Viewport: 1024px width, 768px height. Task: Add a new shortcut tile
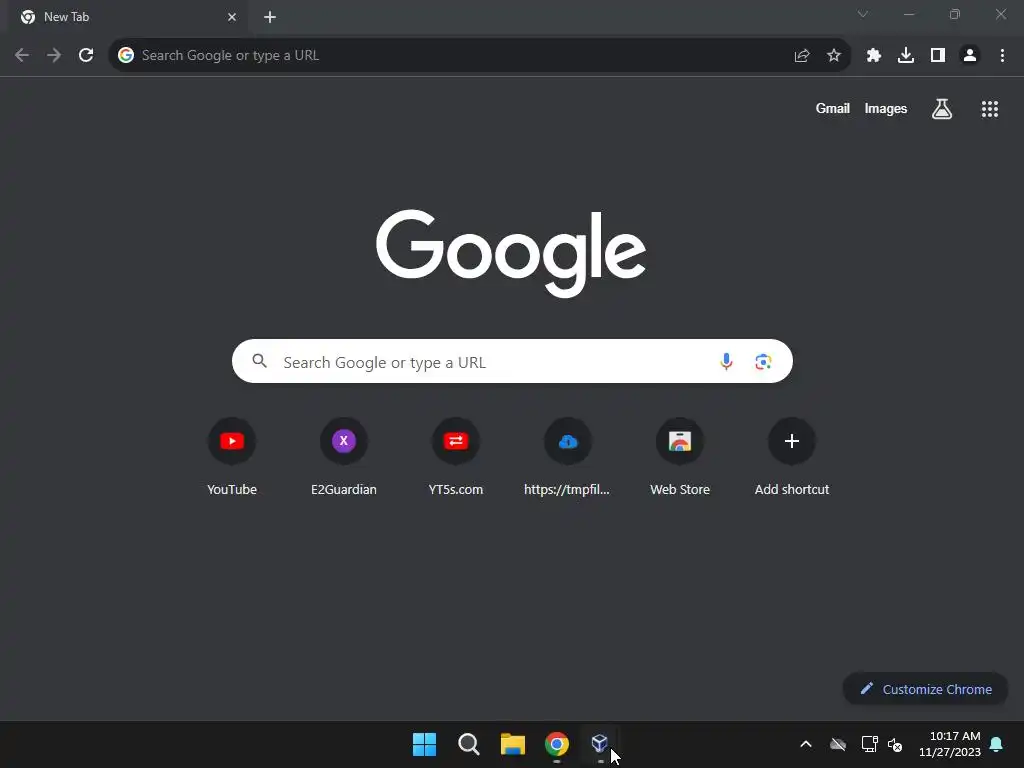click(792, 457)
